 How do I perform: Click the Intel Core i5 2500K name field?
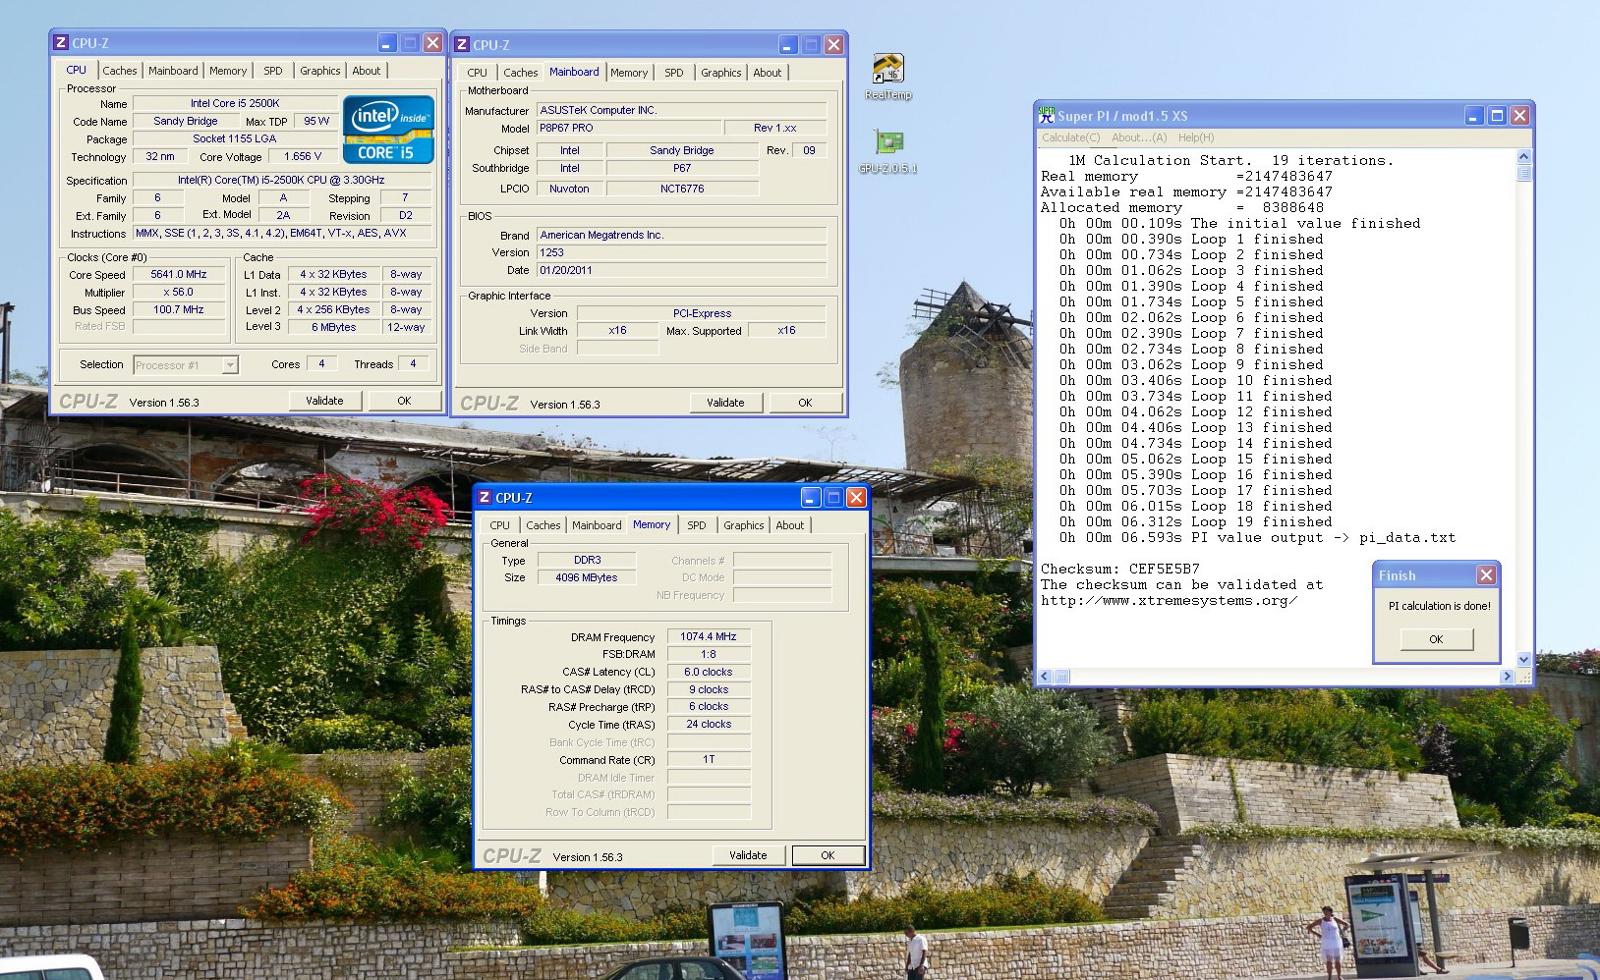235,103
